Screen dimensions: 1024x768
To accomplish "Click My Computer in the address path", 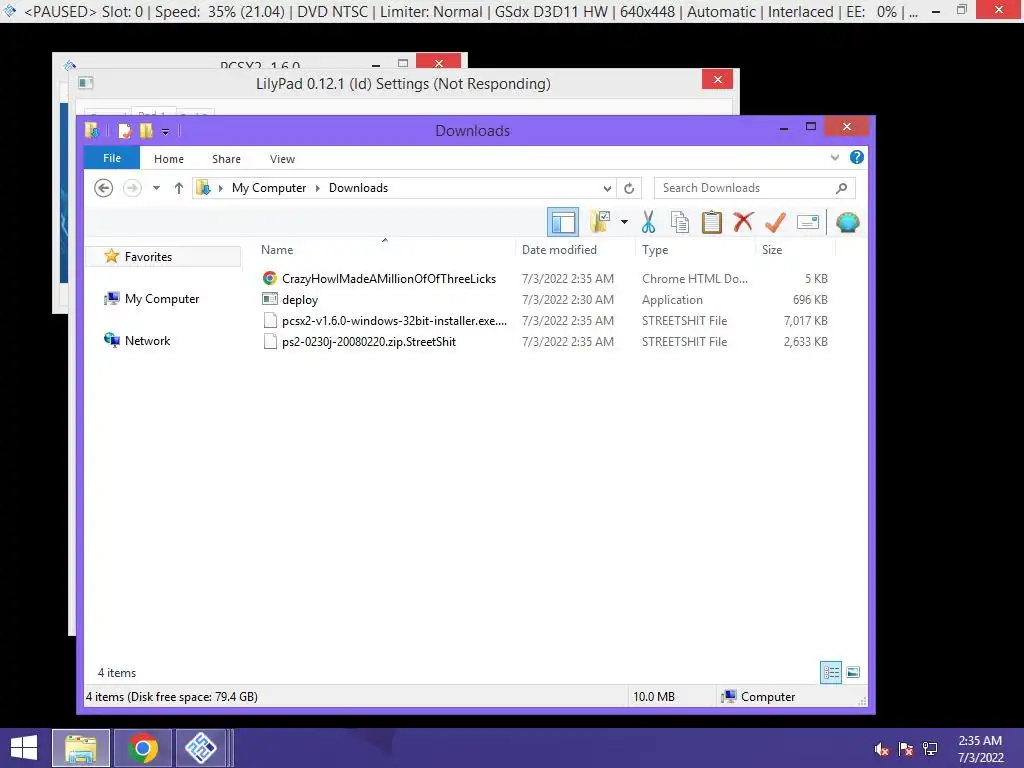I will [x=268, y=188].
